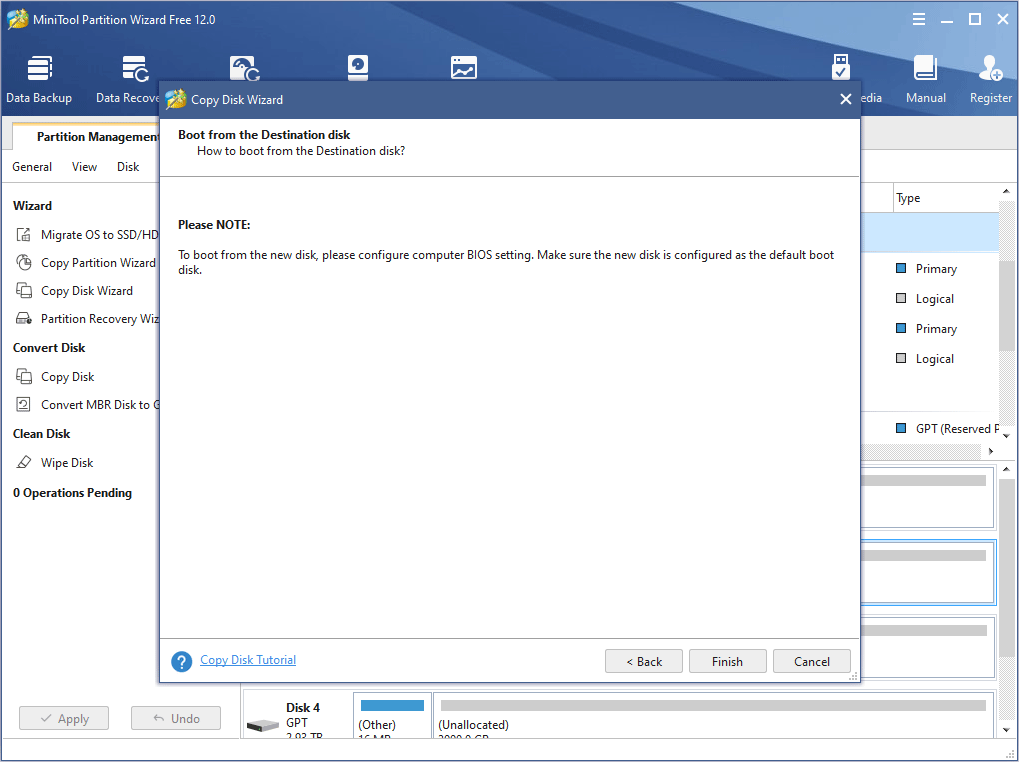
Task: Click the partition list scroll-down arrow
Action: tap(1006, 435)
